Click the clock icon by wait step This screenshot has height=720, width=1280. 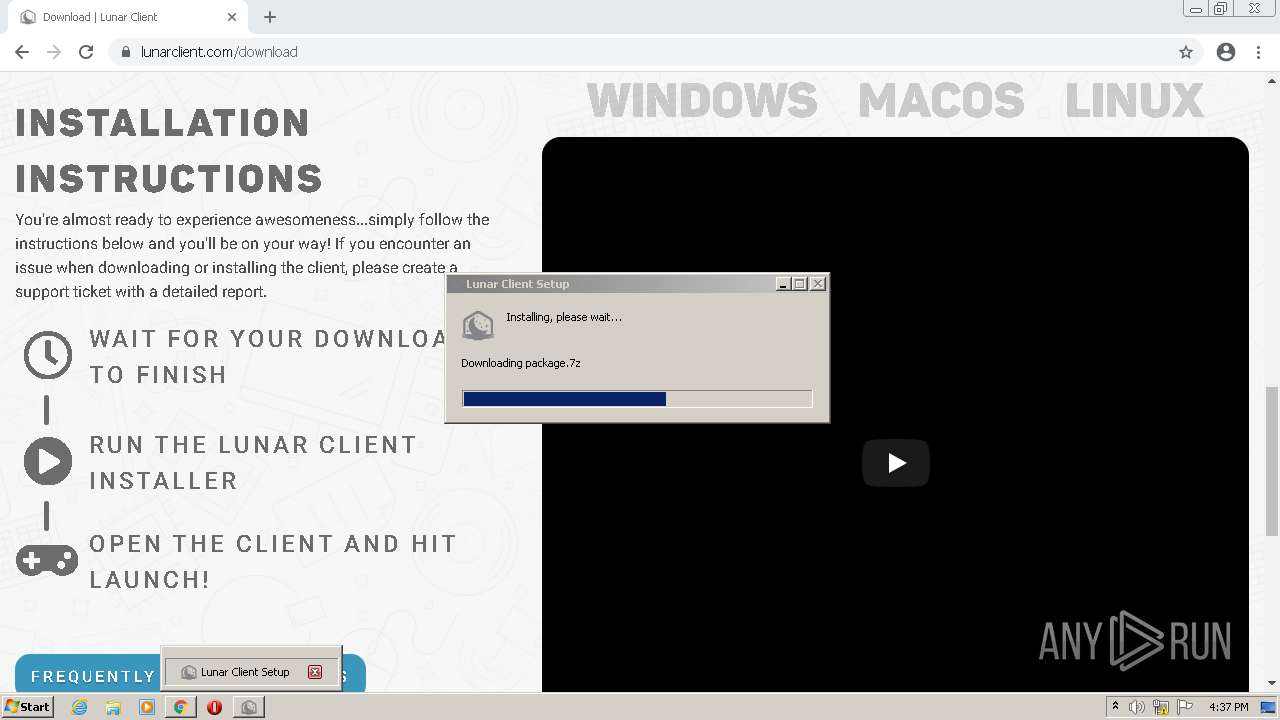(48, 355)
